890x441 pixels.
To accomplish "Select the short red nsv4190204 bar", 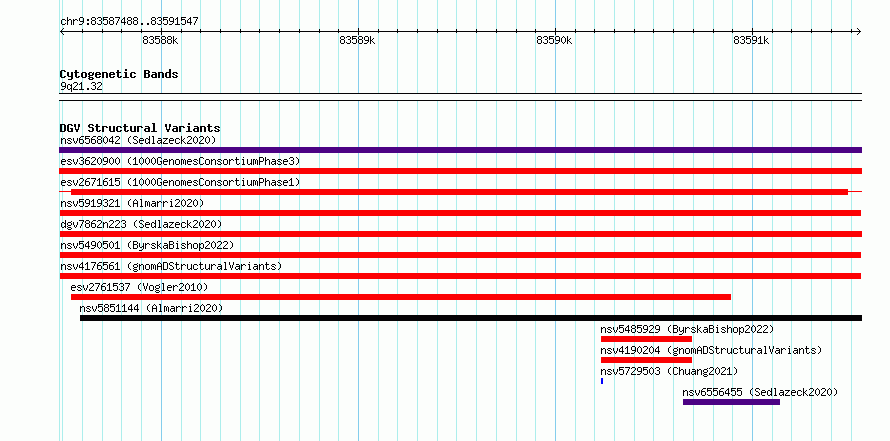I will click(x=646, y=360).
